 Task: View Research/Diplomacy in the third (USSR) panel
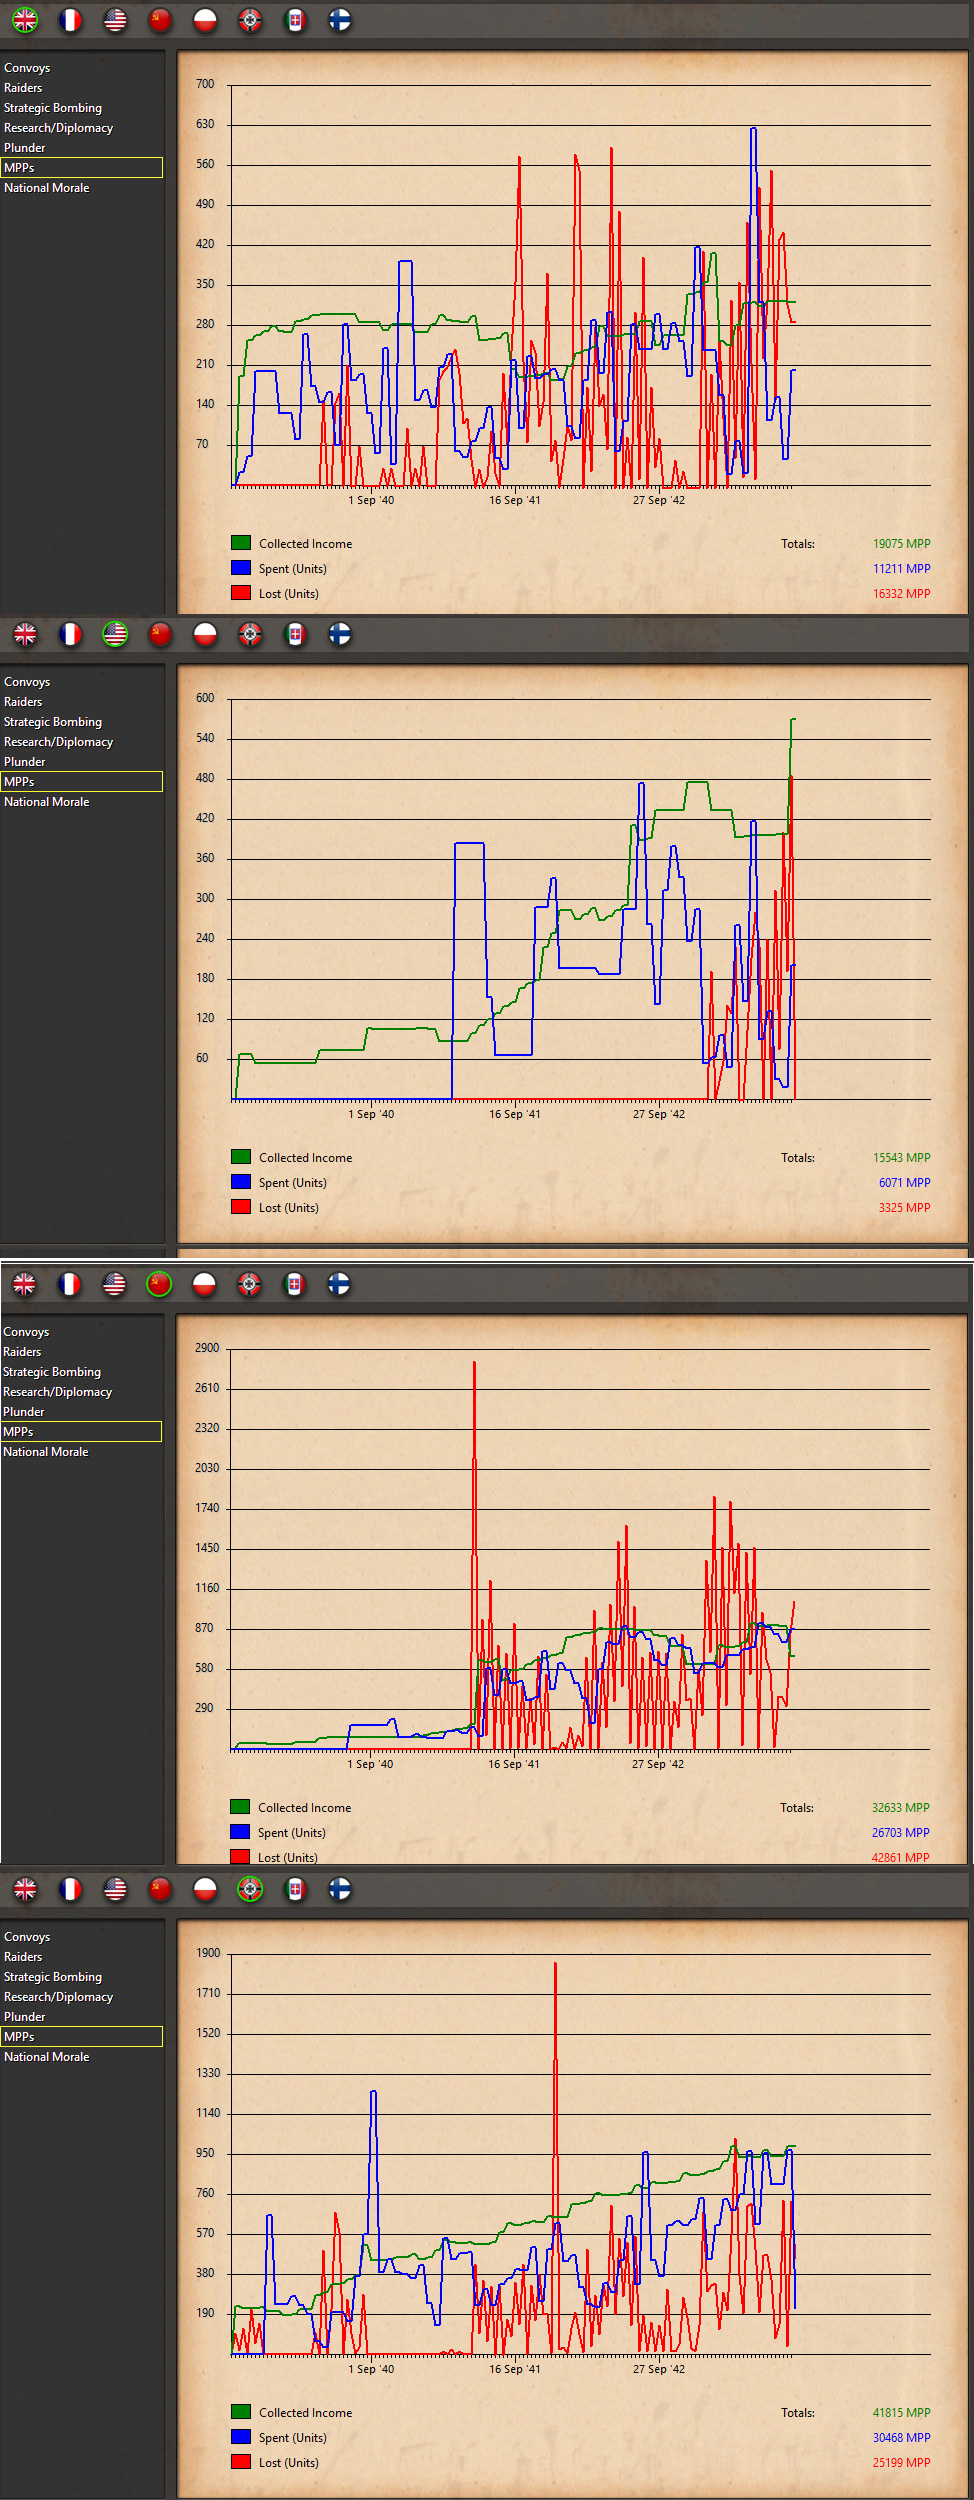(57, 1392)
